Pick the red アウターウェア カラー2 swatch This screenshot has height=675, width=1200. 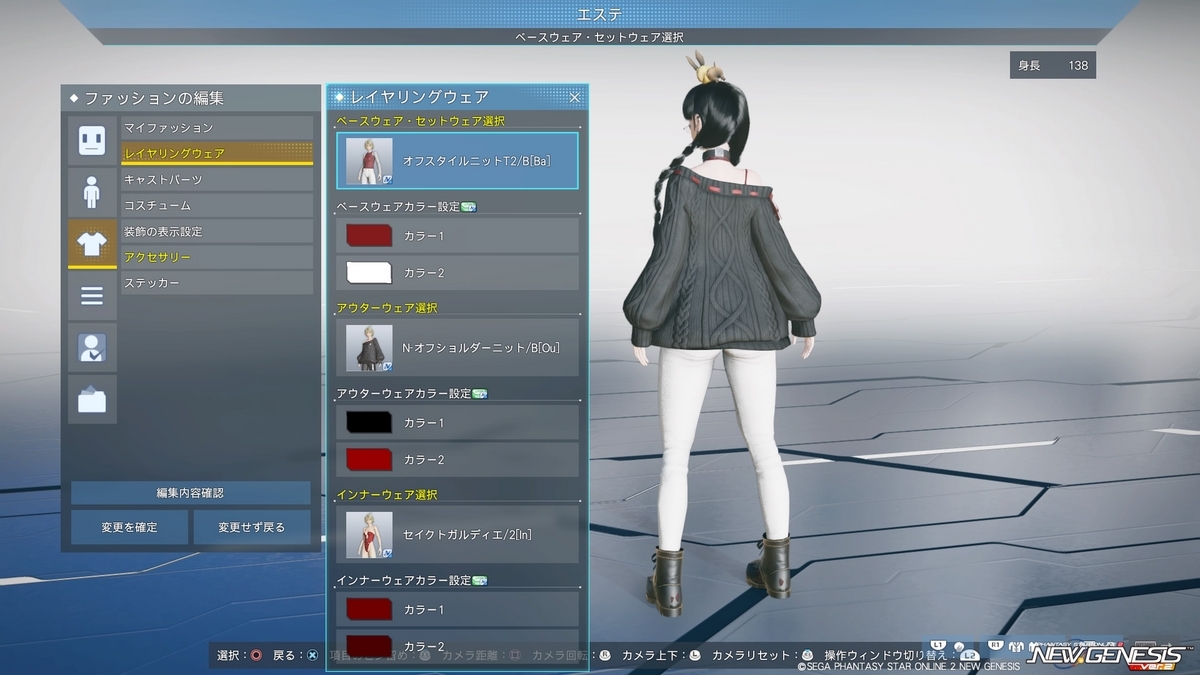[x=369, y=459]
